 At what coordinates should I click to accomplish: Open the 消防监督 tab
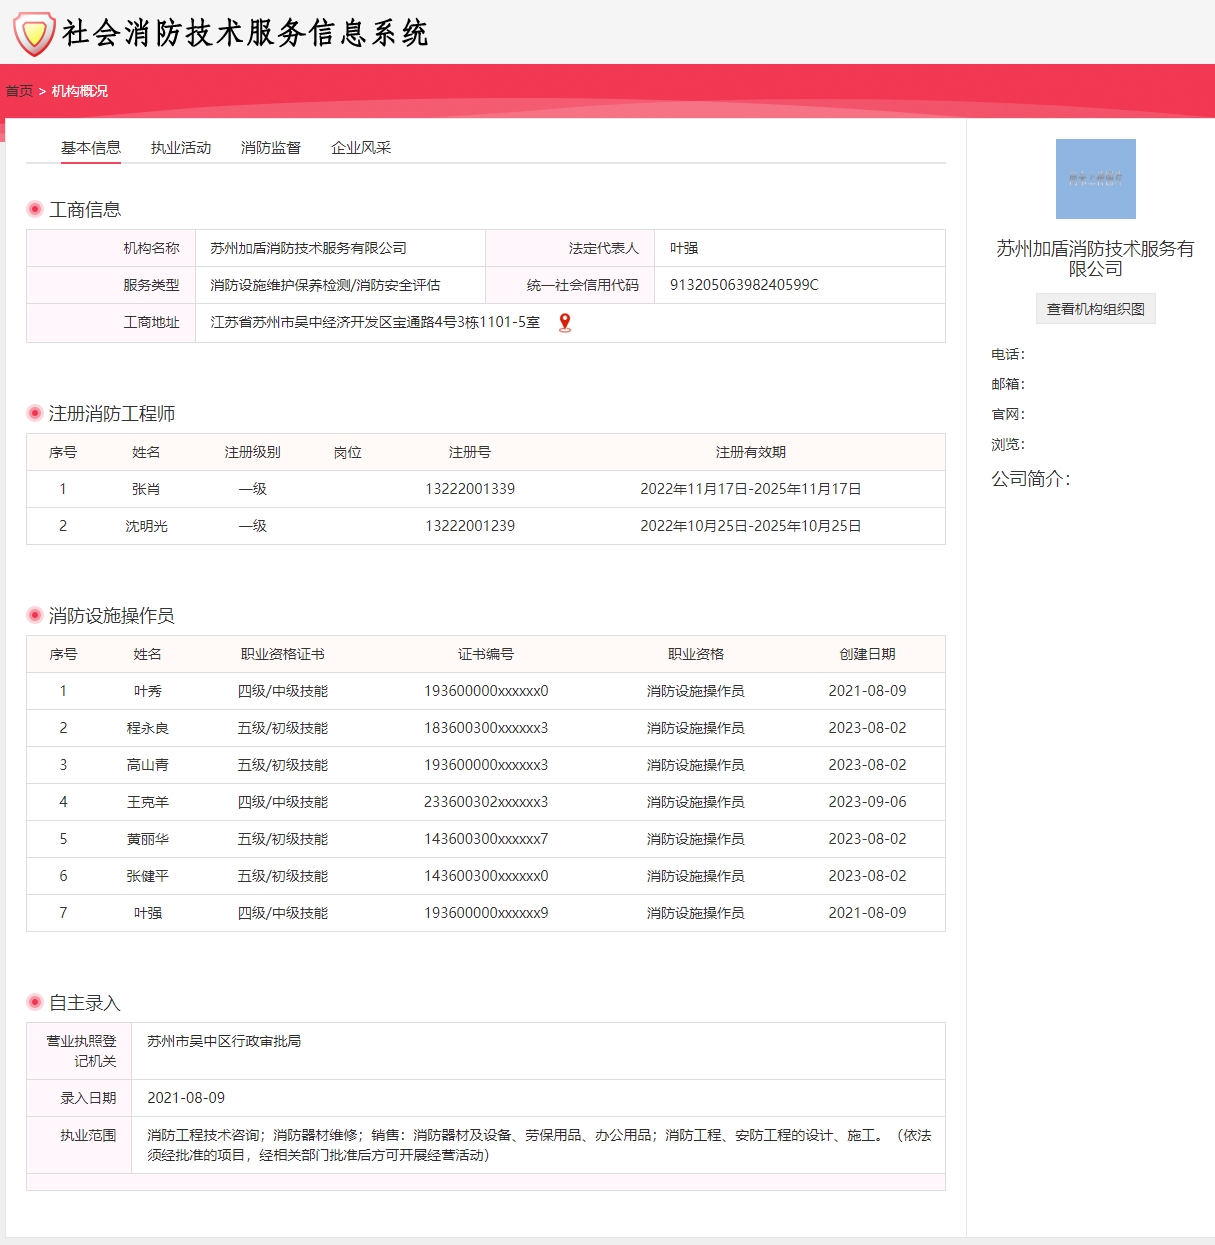(x=271, y=148)
